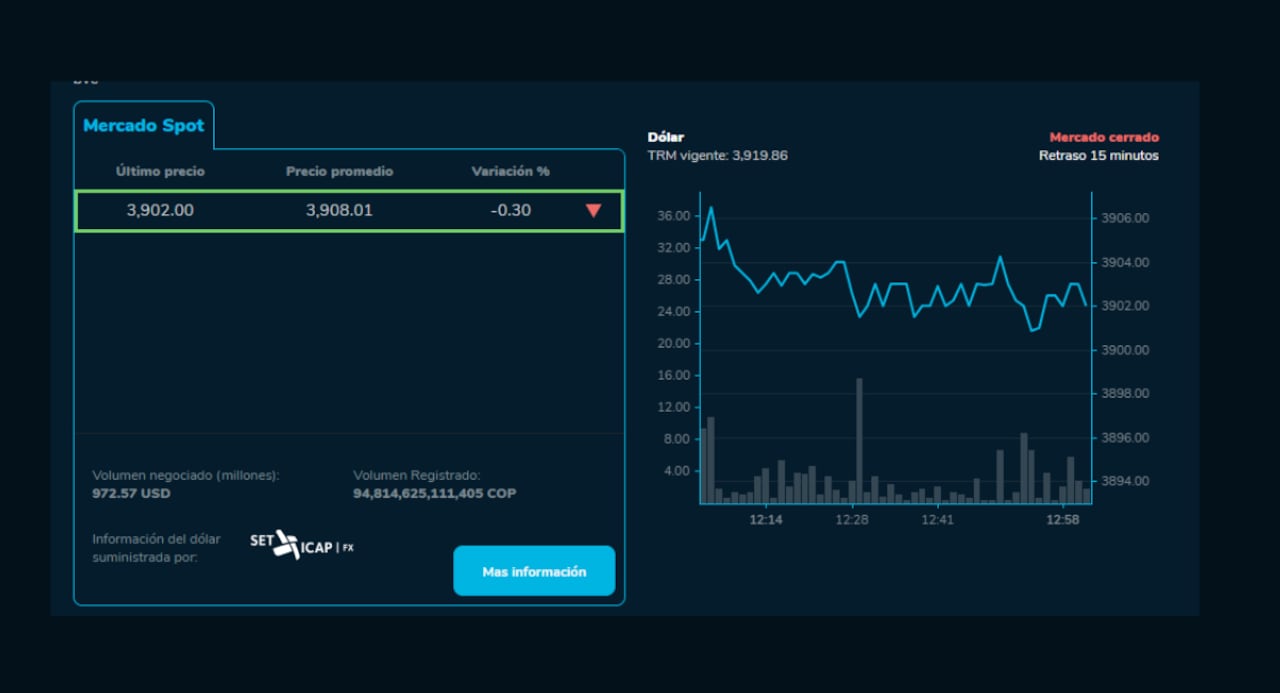
Task: Click the TRM vigente 3,919.86 value
Action: (717, 155)
